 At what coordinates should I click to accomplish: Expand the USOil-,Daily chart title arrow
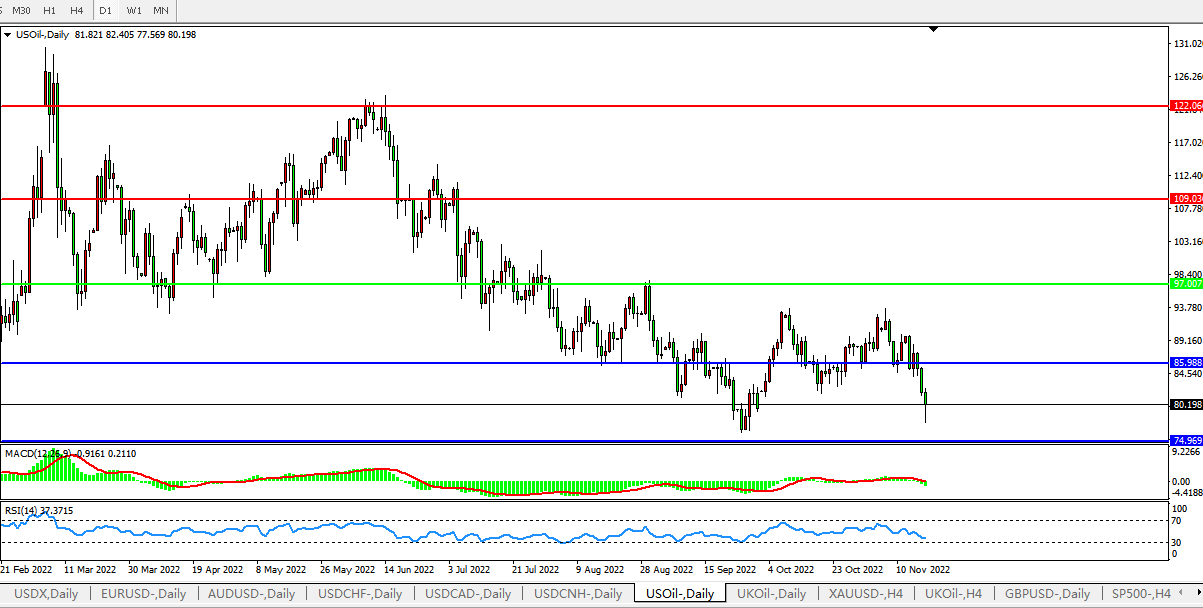point(8,35)
